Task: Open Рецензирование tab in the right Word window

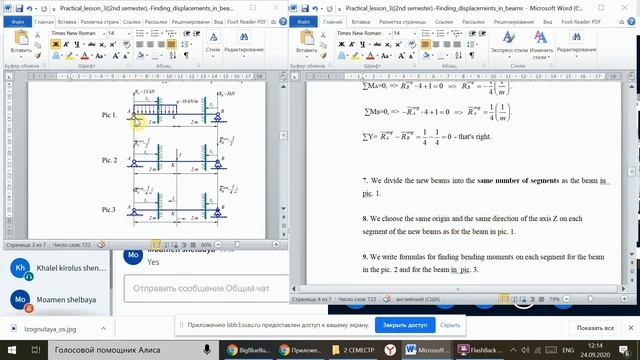Action: [x=513, y=22]
